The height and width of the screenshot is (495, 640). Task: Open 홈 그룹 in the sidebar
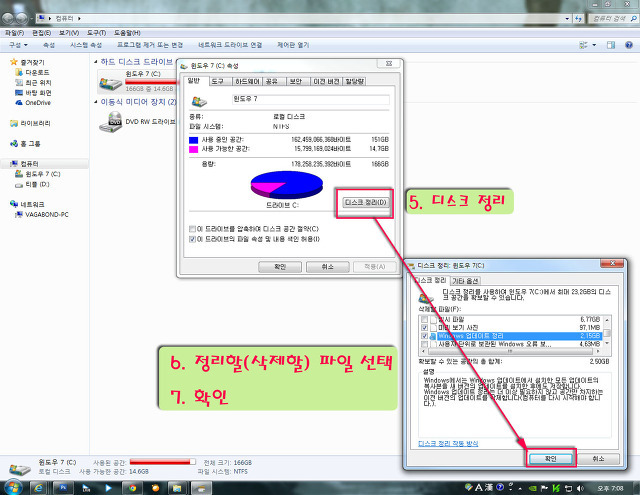(25, 143)
